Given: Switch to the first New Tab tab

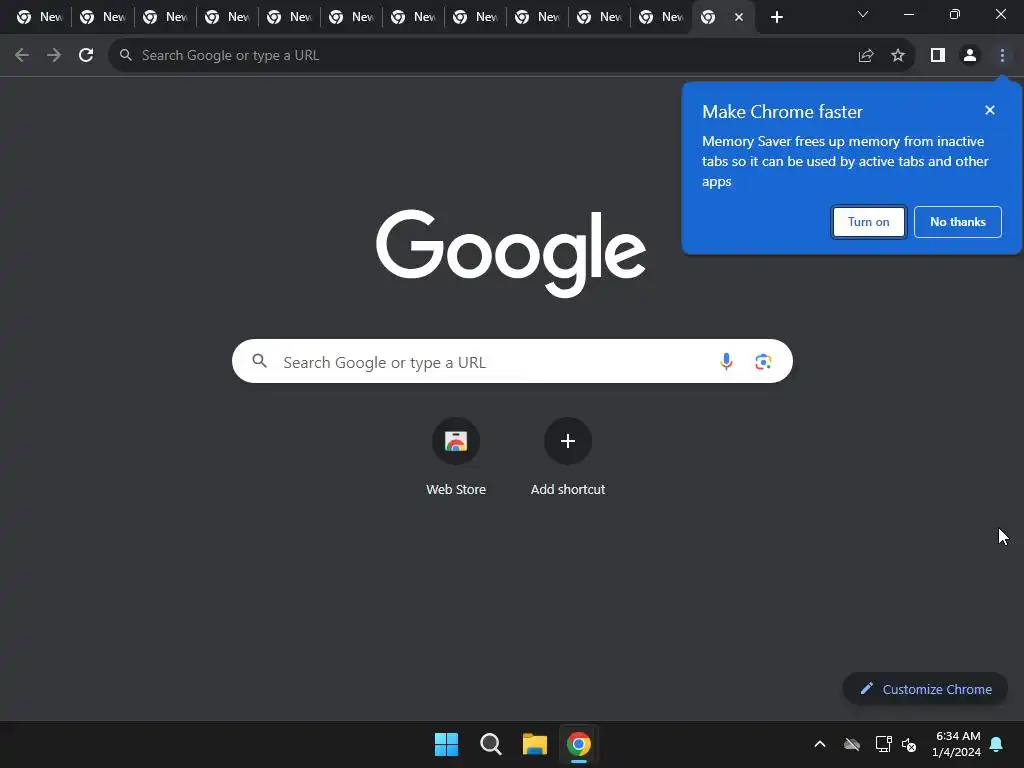Looking at the screenshot, I should [39, 17].
